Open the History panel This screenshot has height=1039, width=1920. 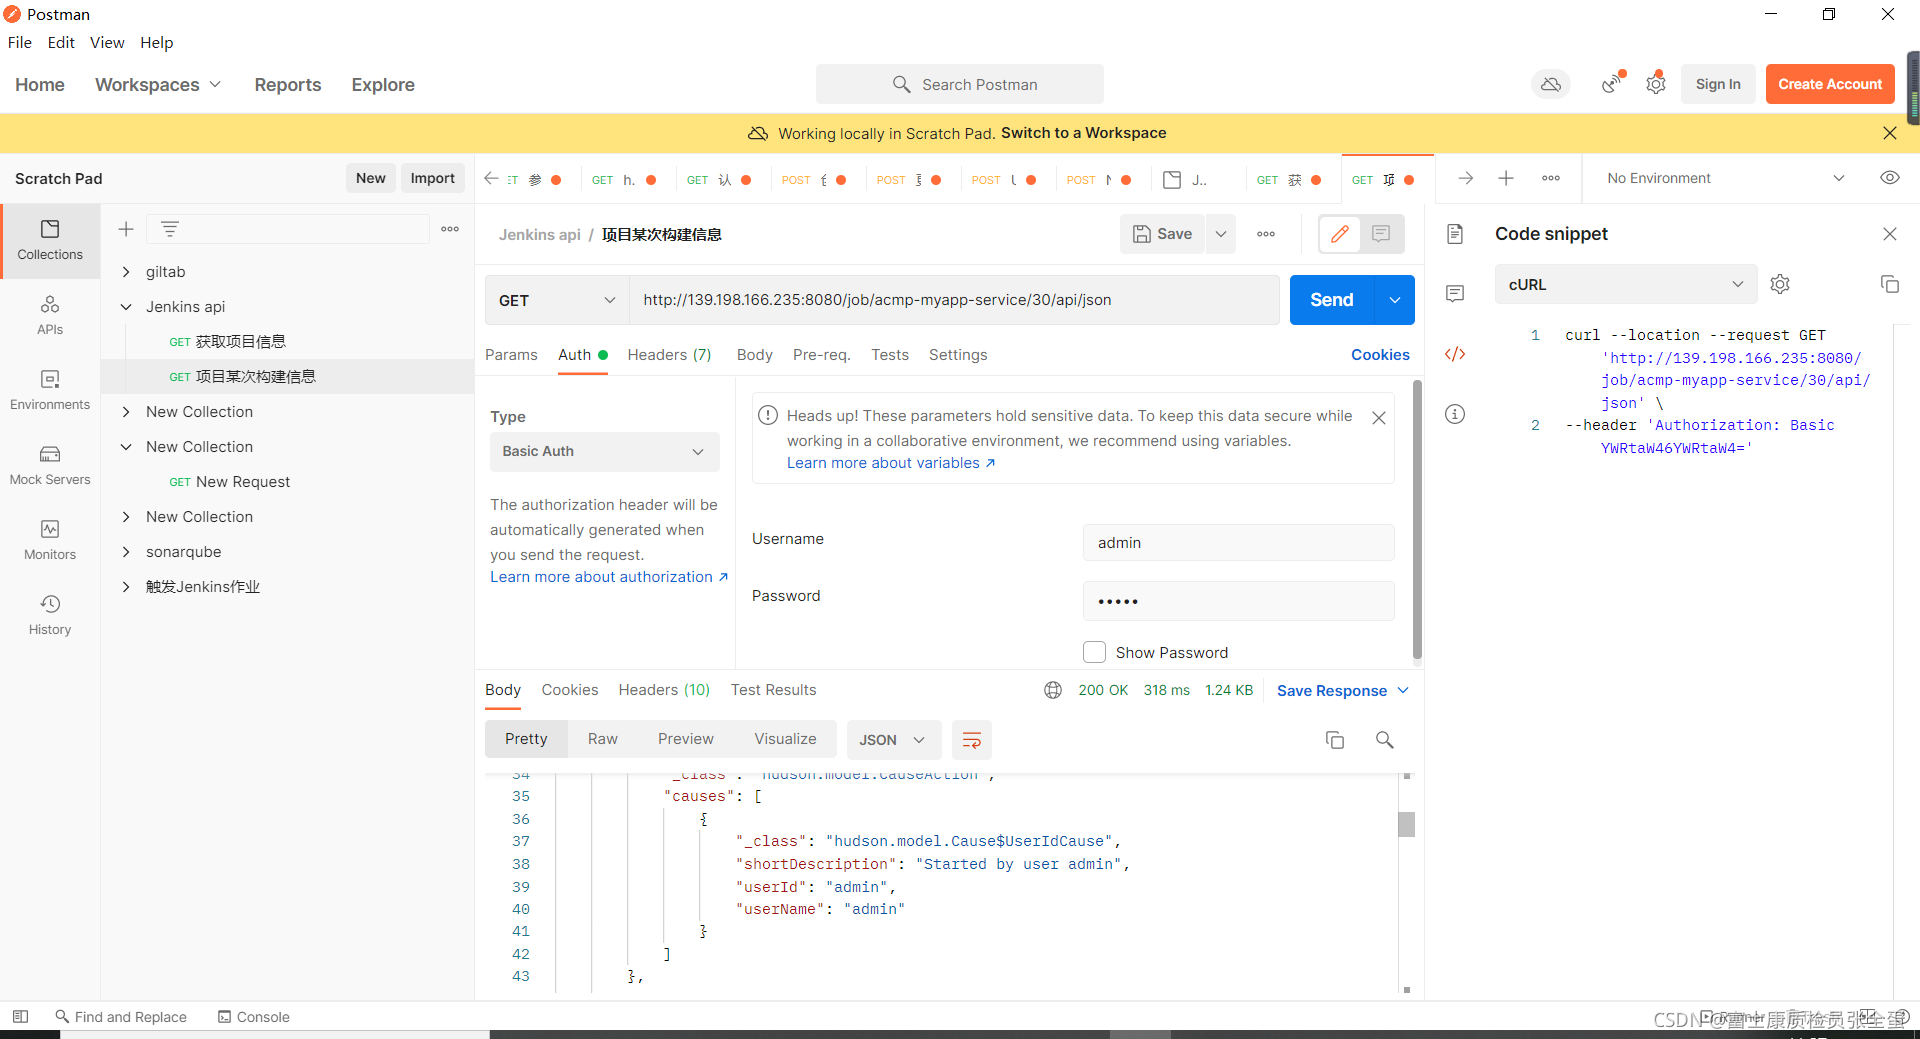[x=50, y=614]
